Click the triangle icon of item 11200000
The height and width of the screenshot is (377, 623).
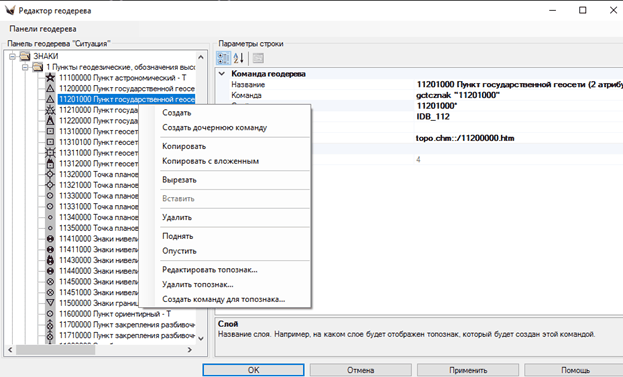coord(50,88)
